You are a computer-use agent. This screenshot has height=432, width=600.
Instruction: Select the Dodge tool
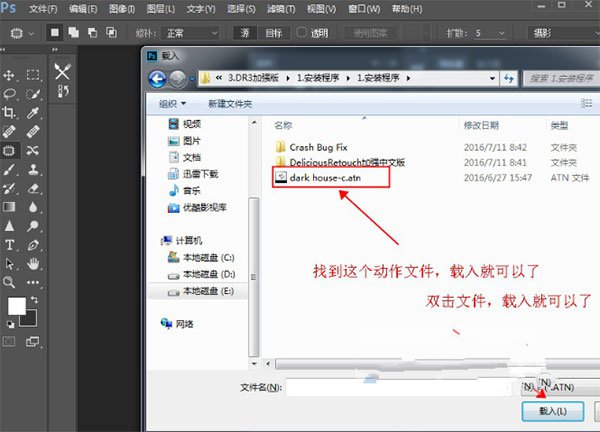33,226
